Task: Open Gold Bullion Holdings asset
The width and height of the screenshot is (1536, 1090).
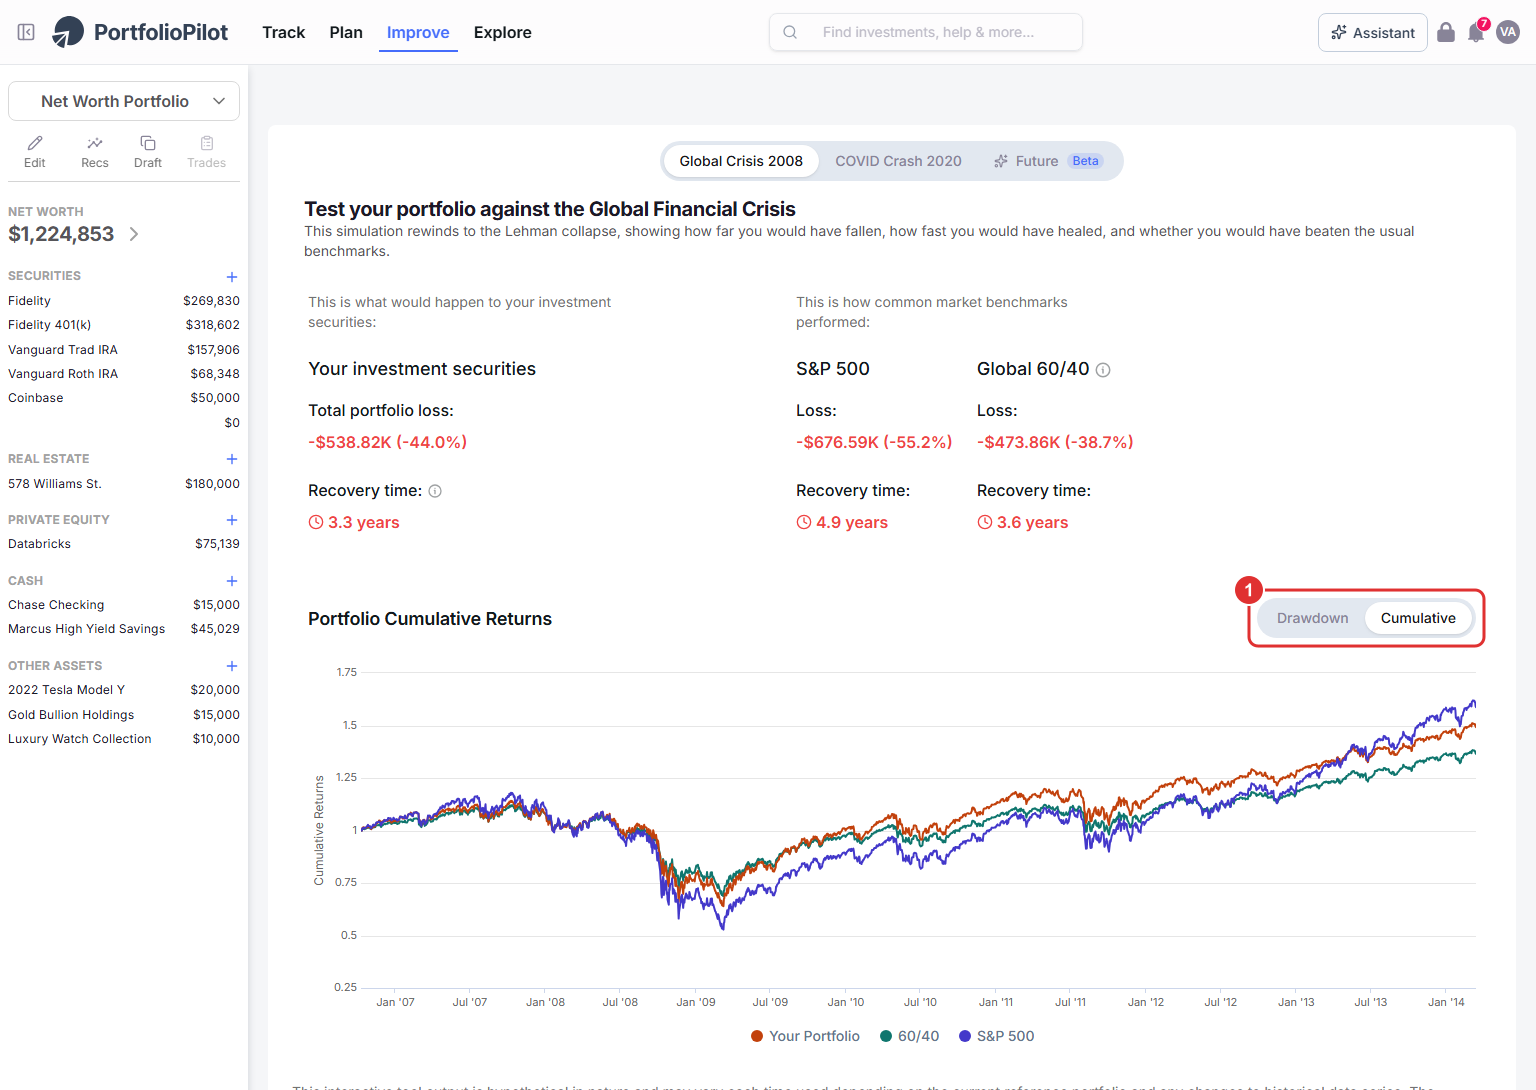Action: [x=124, y=715]
